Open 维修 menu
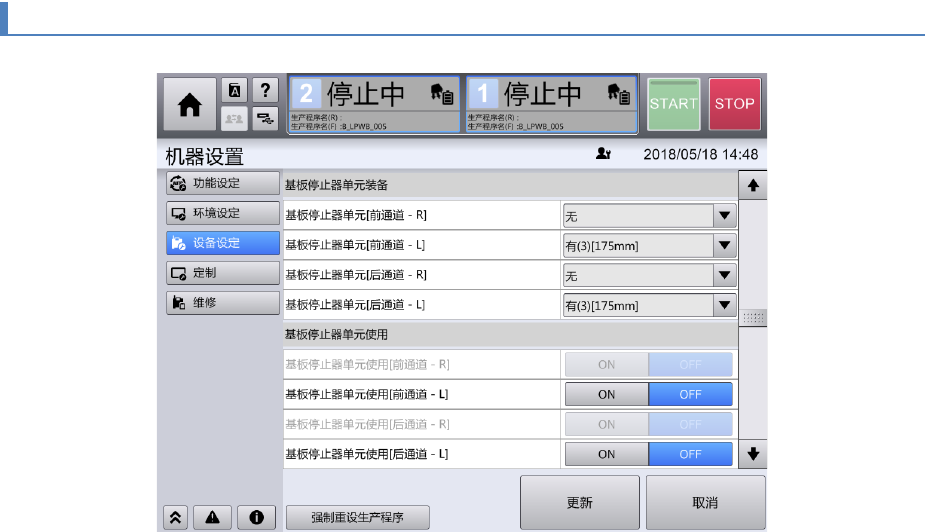This screenshot has height=532, width=925. pyautogui.click(x=223, y=303)
